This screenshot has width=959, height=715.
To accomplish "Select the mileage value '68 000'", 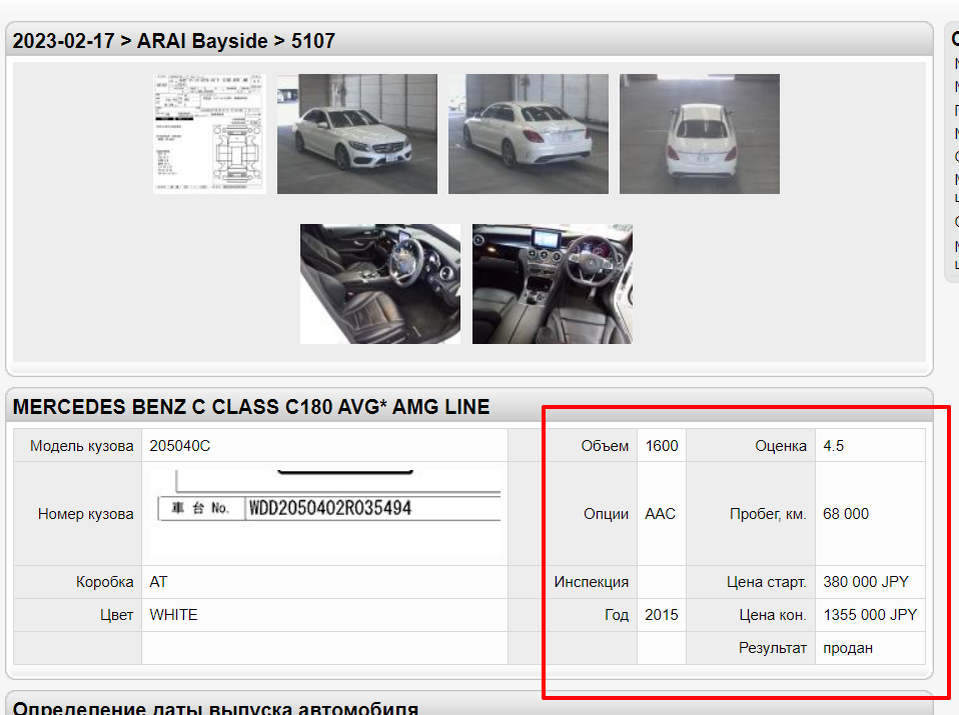I will click(x=846, y=514).
